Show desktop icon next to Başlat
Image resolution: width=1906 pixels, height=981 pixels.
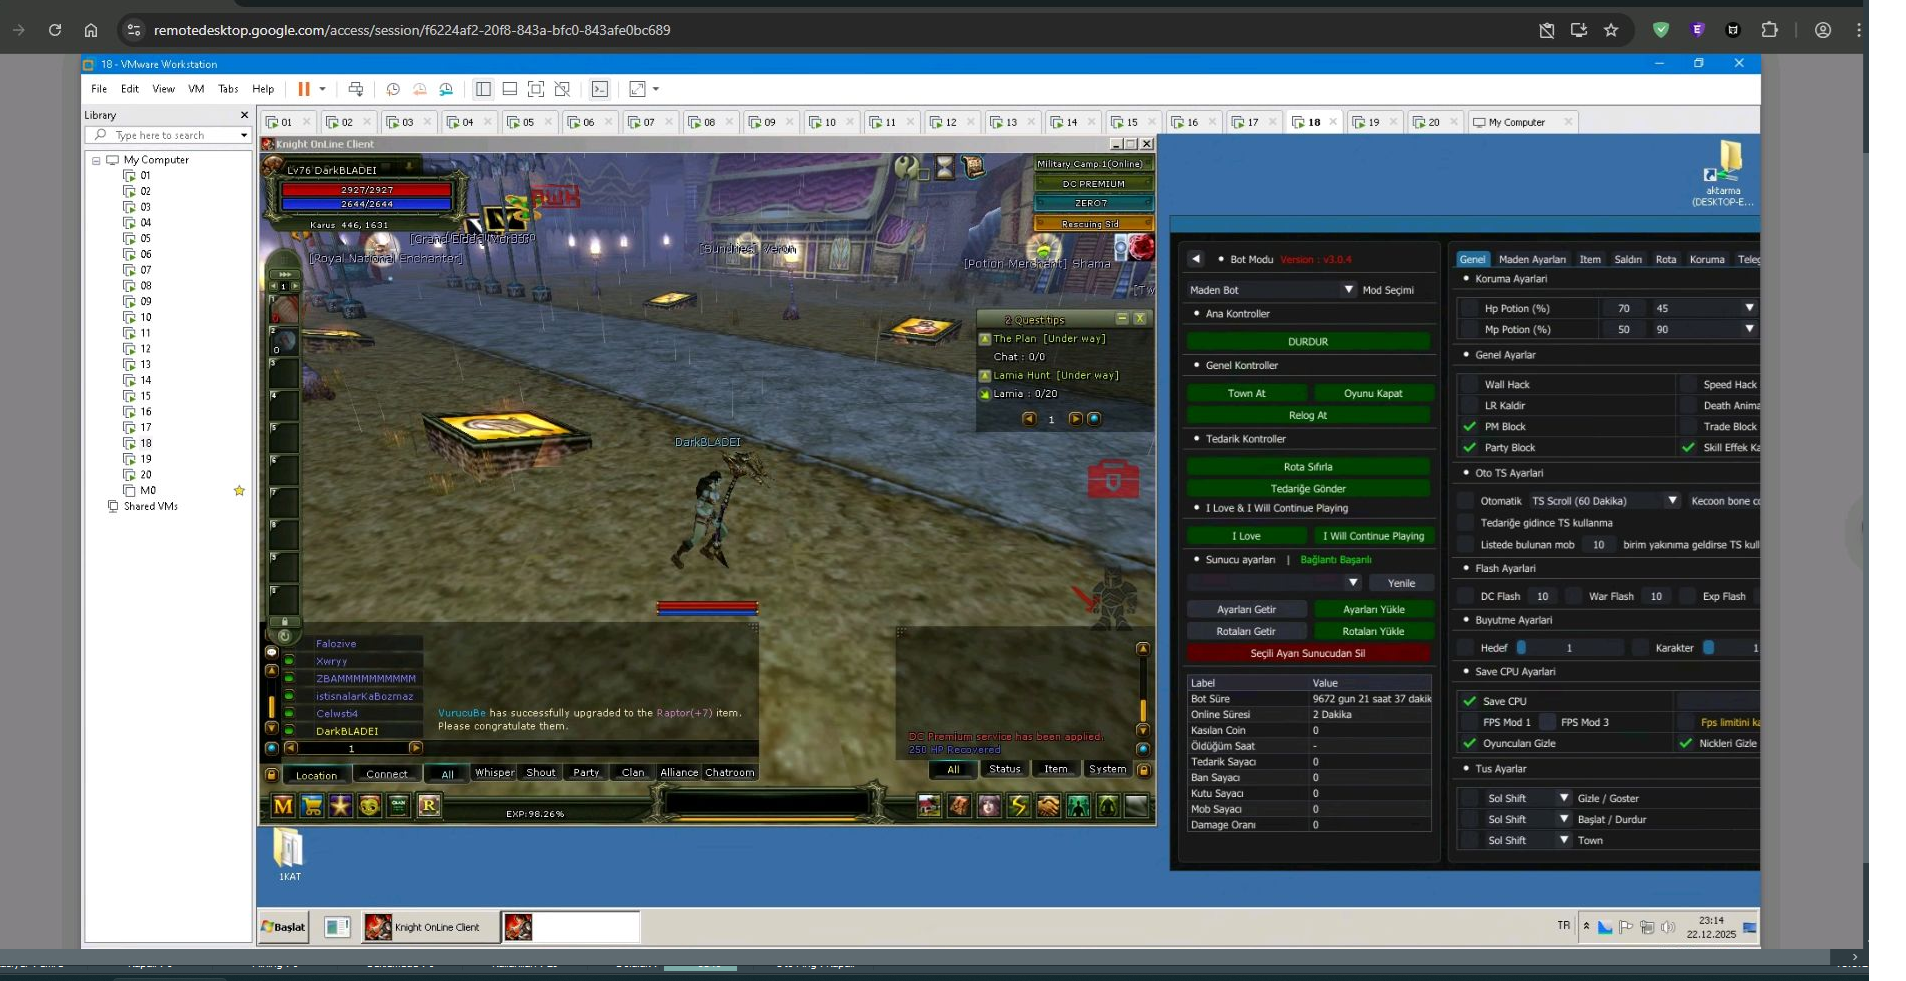pyautogui.click(x=337, y=927)
